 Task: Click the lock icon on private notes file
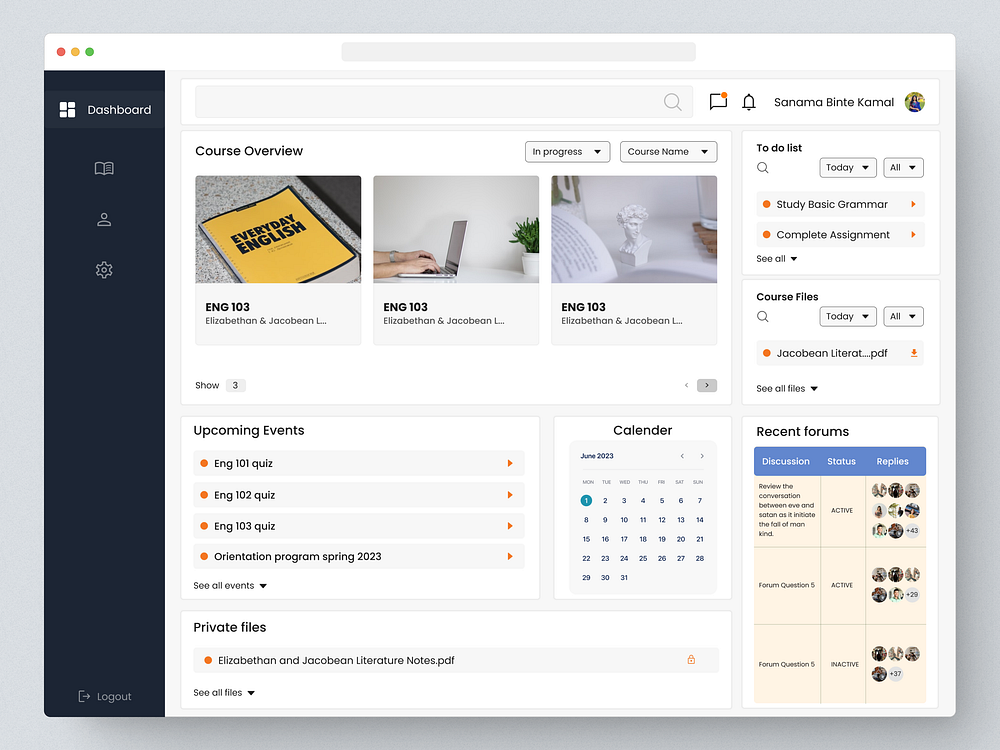click(x=691, y=660)
